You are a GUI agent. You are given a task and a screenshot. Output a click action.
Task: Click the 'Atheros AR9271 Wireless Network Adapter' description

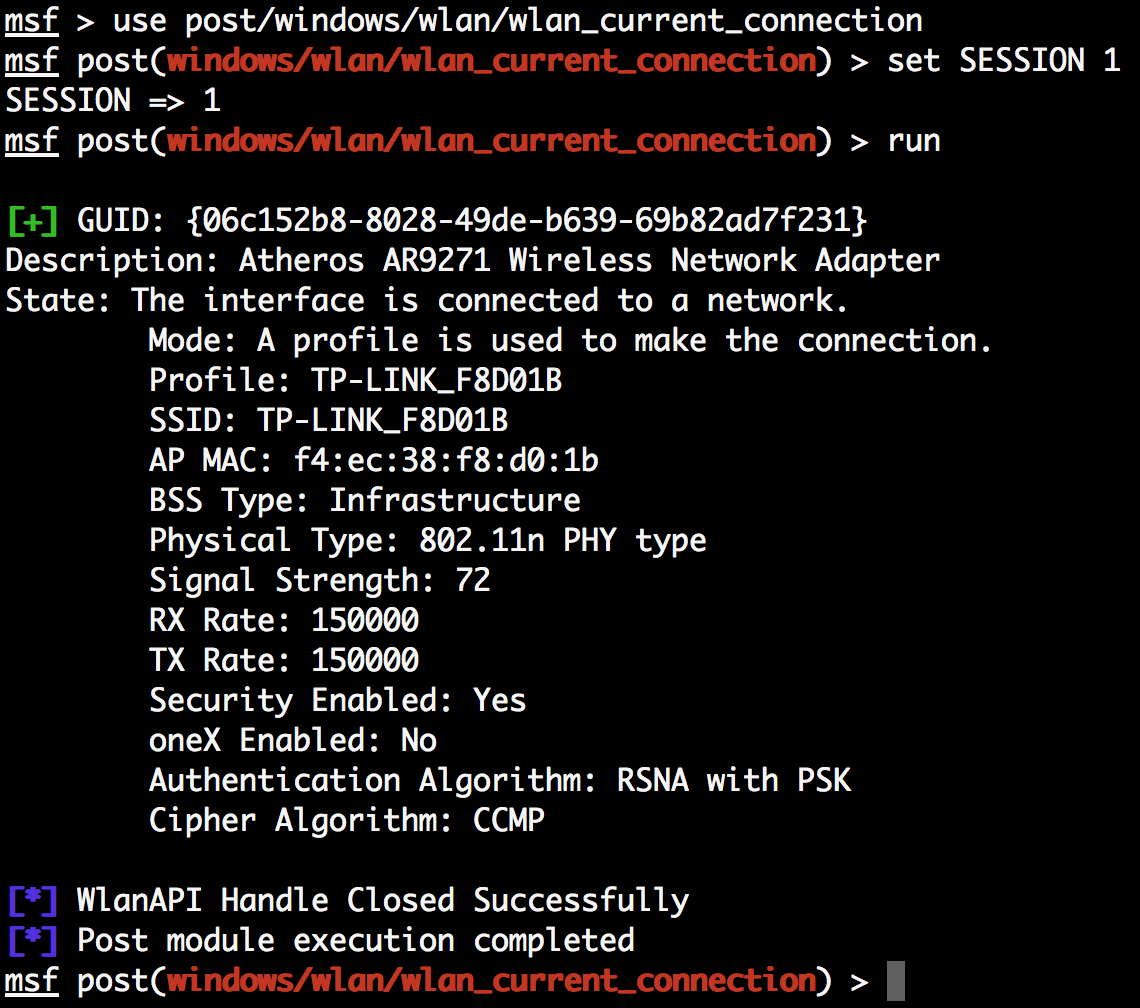click(x=589, y=260)
